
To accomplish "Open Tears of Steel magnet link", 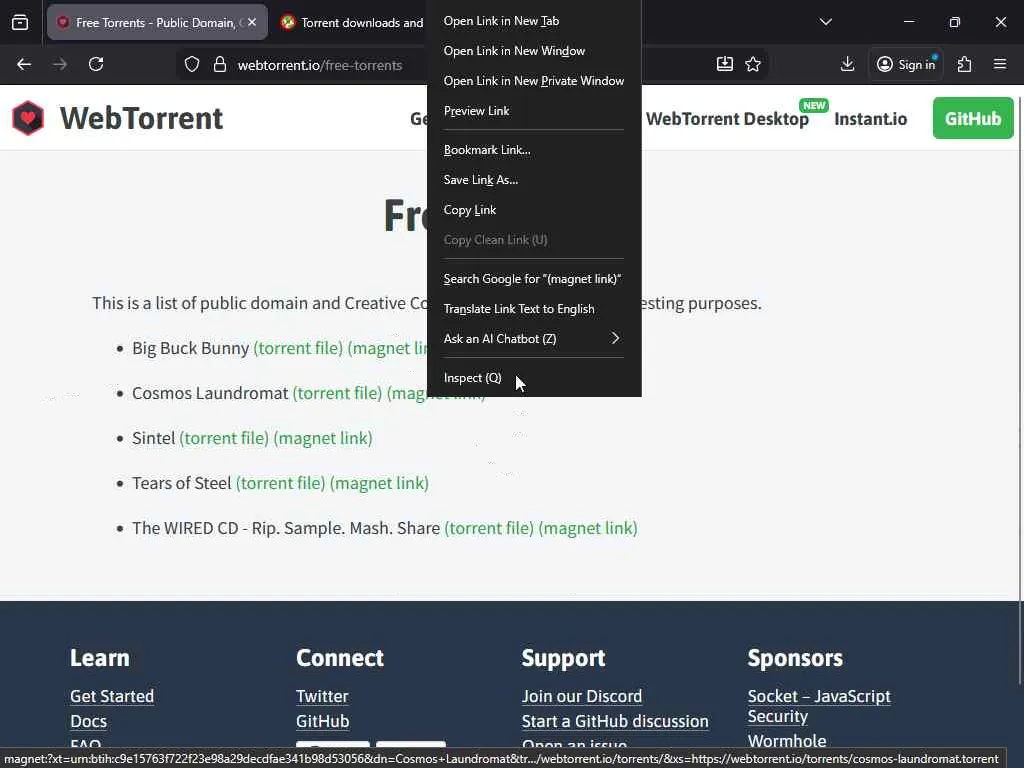I will tap(379, 483).
